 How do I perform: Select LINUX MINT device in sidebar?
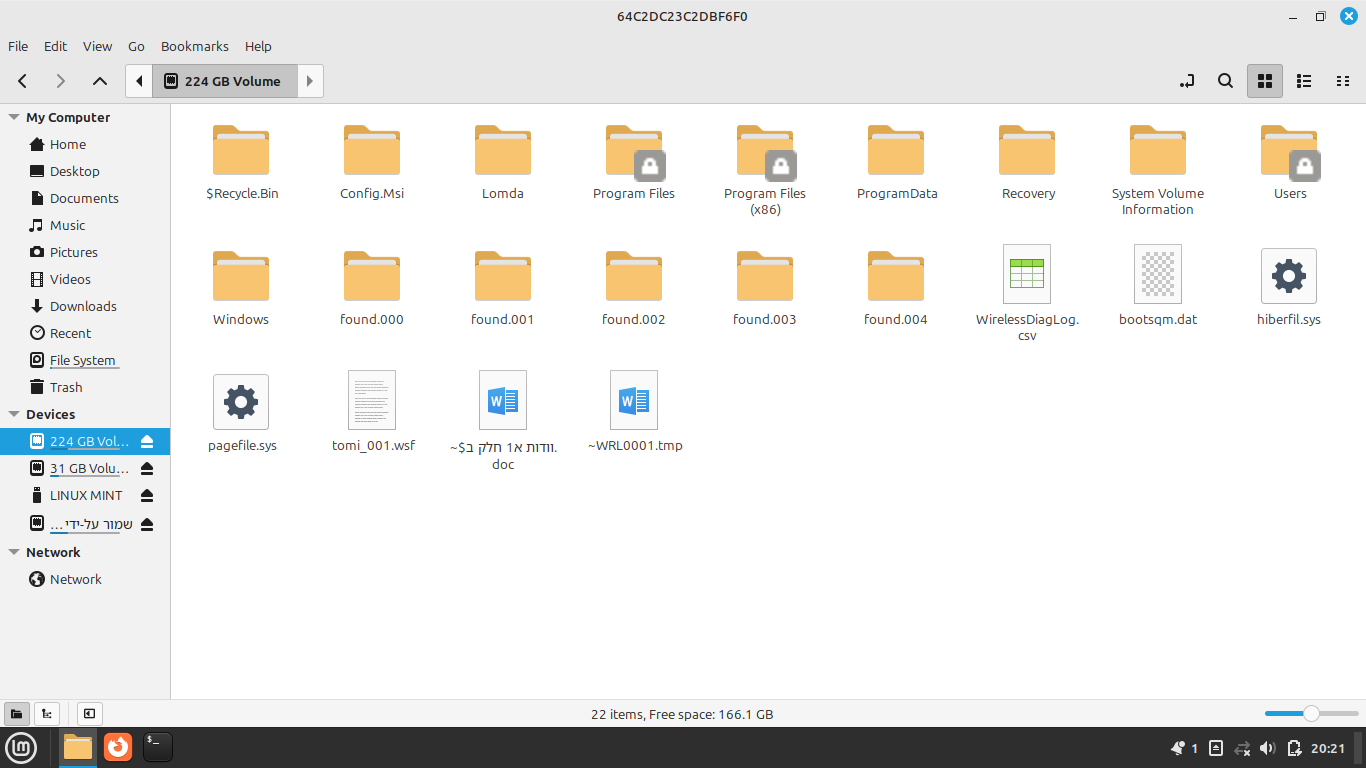pyautogui.click(x=85, y=495)
